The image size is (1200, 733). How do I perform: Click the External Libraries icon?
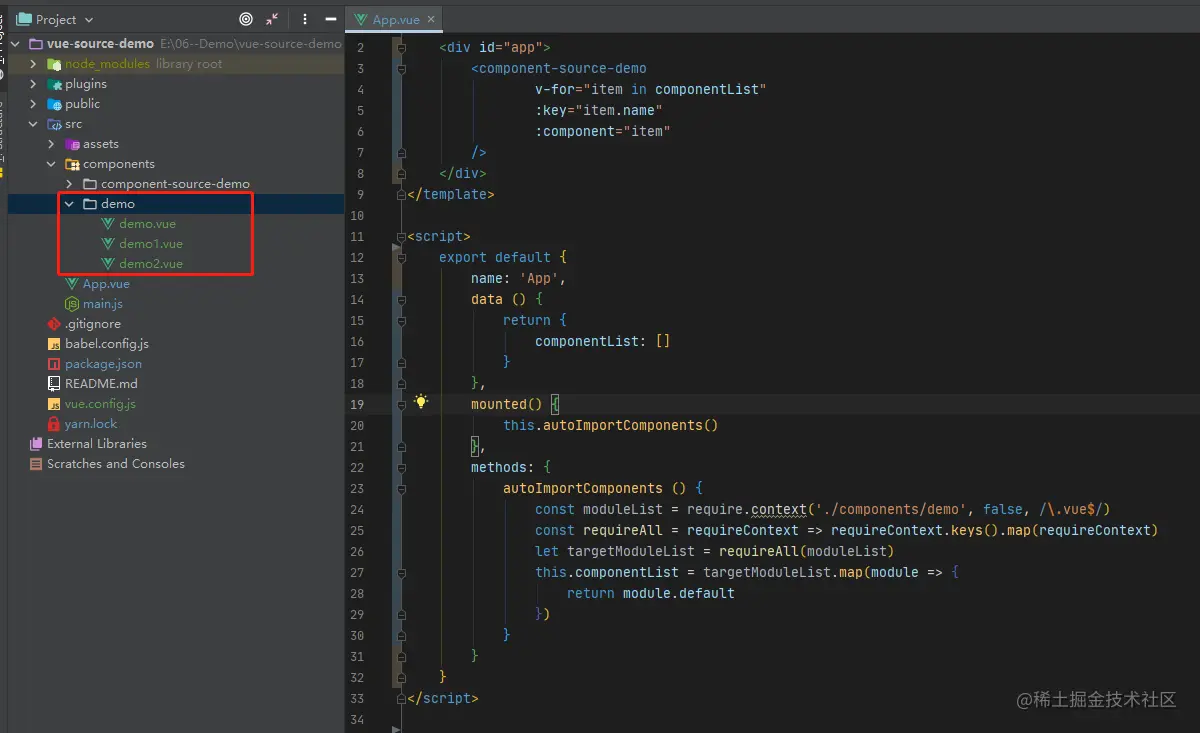[x=36, y=444]
